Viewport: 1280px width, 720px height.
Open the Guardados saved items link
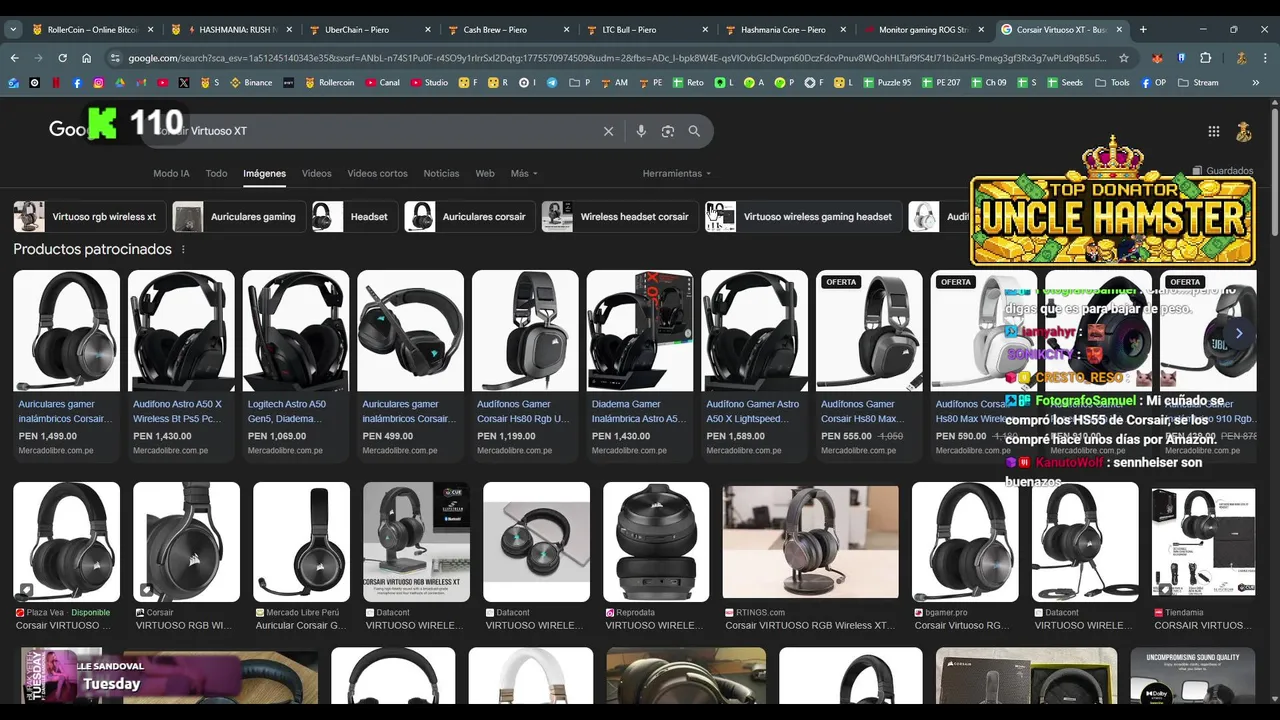1223,171
